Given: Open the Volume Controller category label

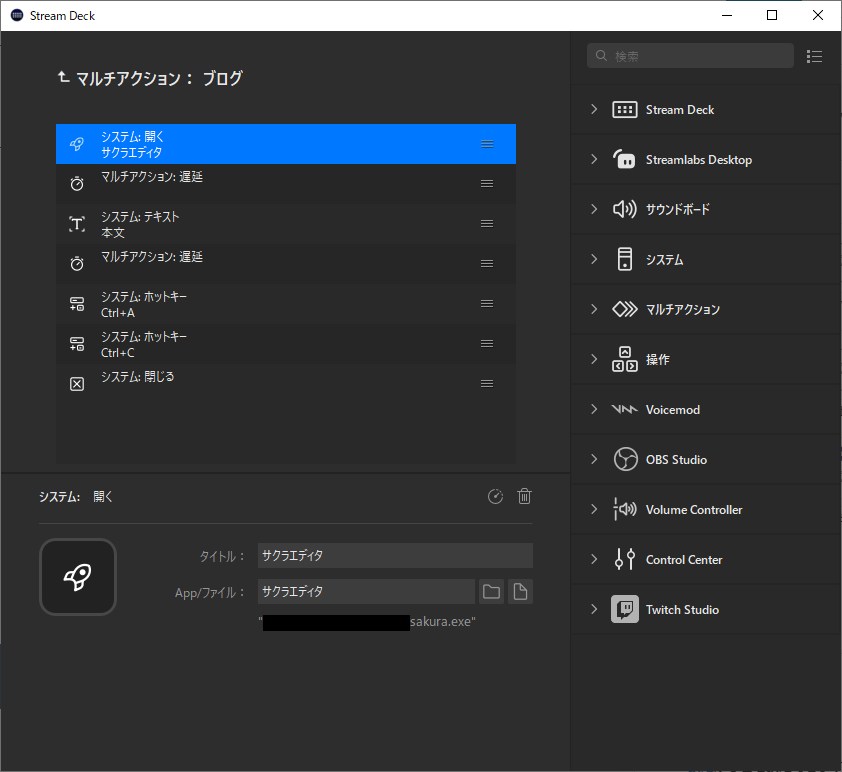Looking at the screenshot, I should point(694,509).
